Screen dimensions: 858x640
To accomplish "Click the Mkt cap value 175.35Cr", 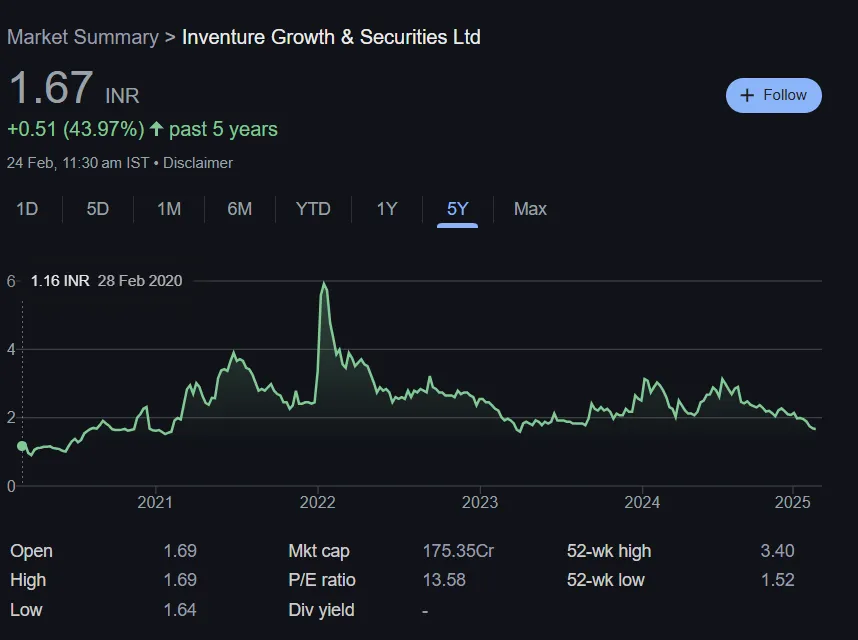I will [x=458, y=551].
